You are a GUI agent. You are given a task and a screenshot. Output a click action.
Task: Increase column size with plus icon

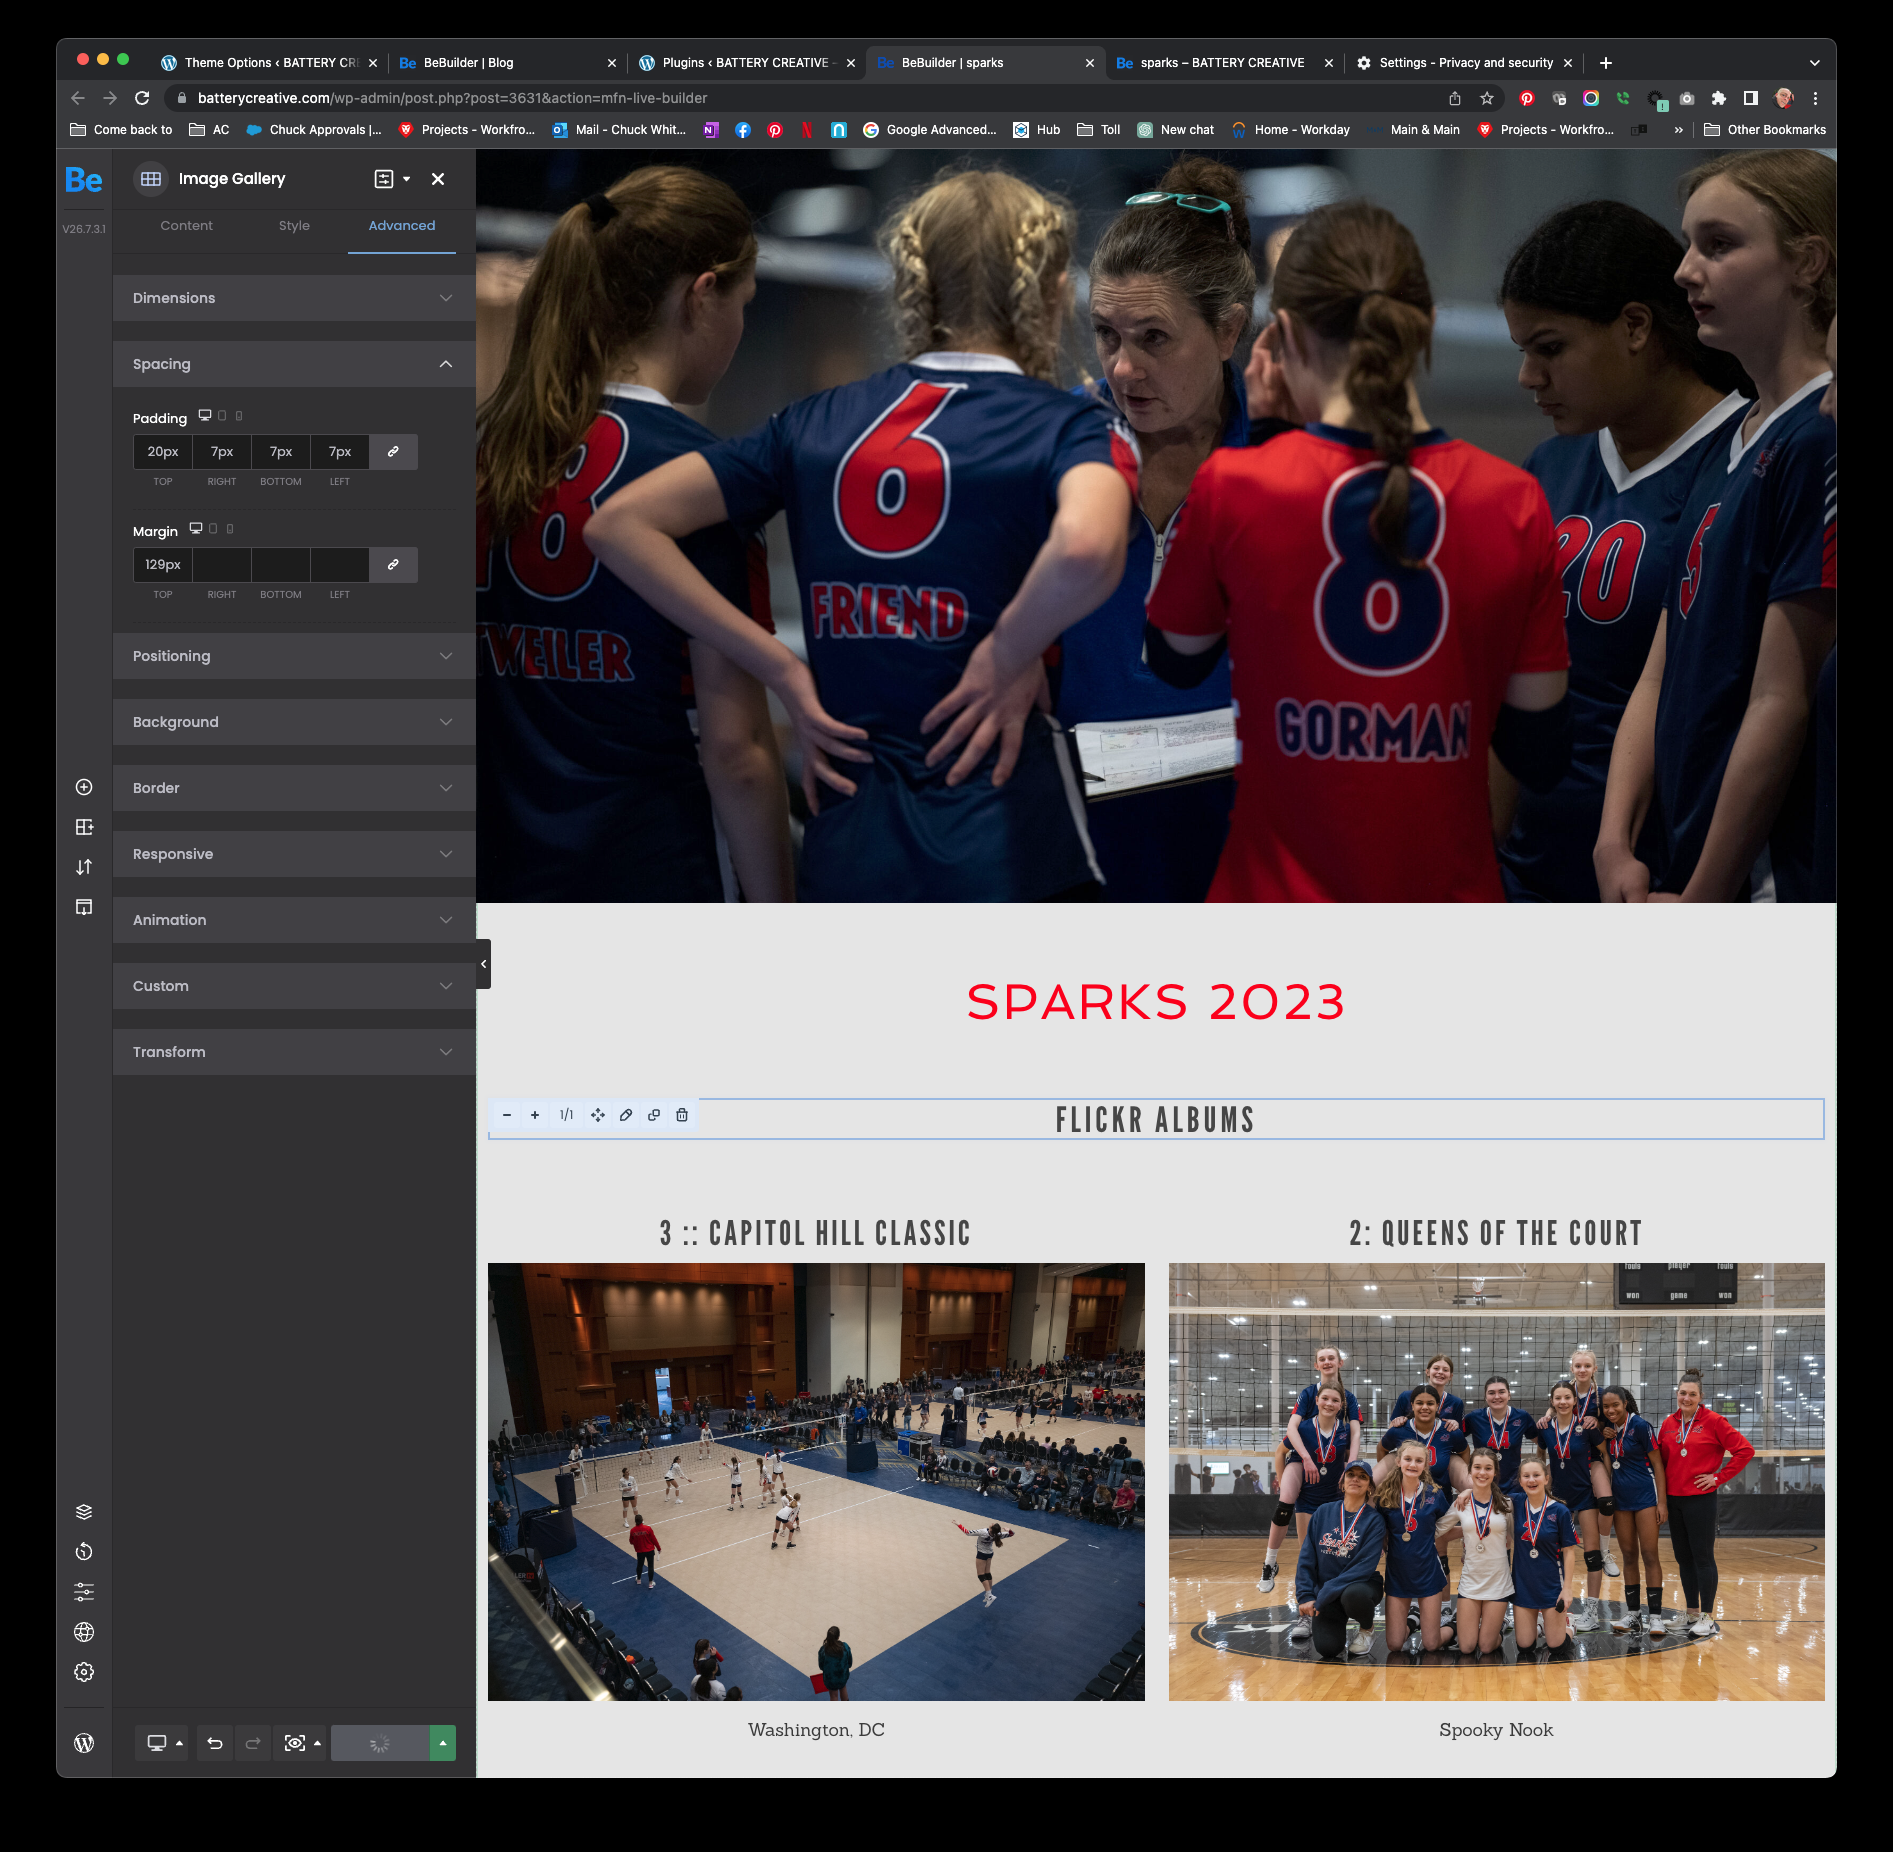coord(535,1115)
